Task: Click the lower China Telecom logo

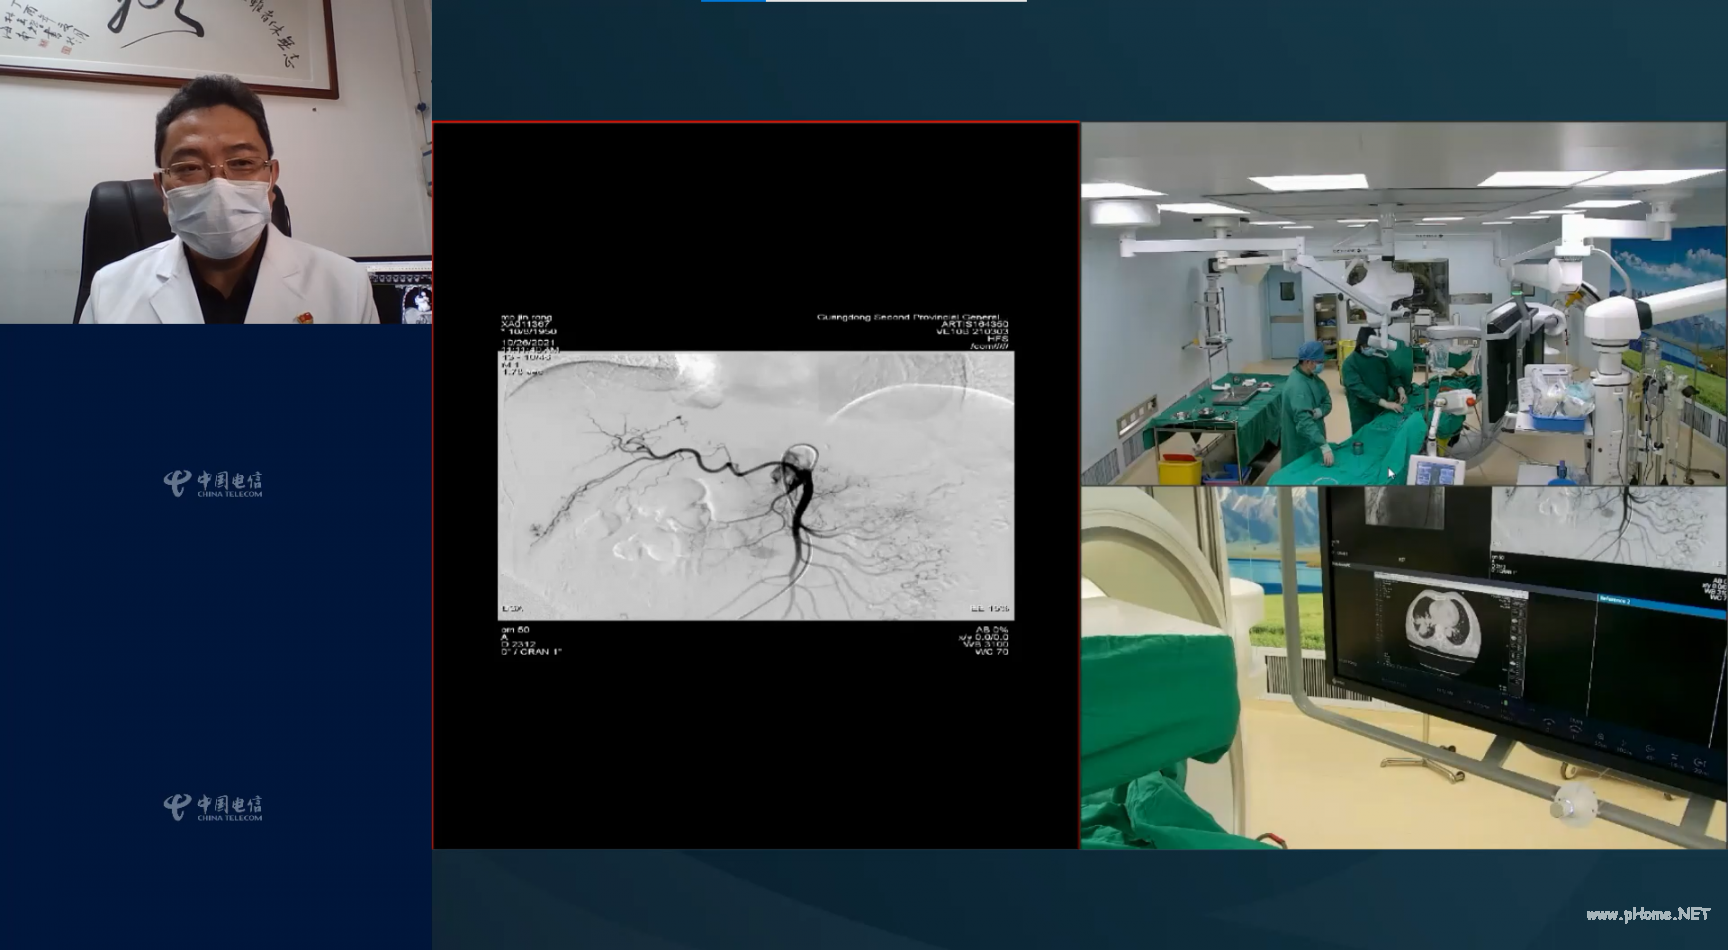Action: click(213, 807)
